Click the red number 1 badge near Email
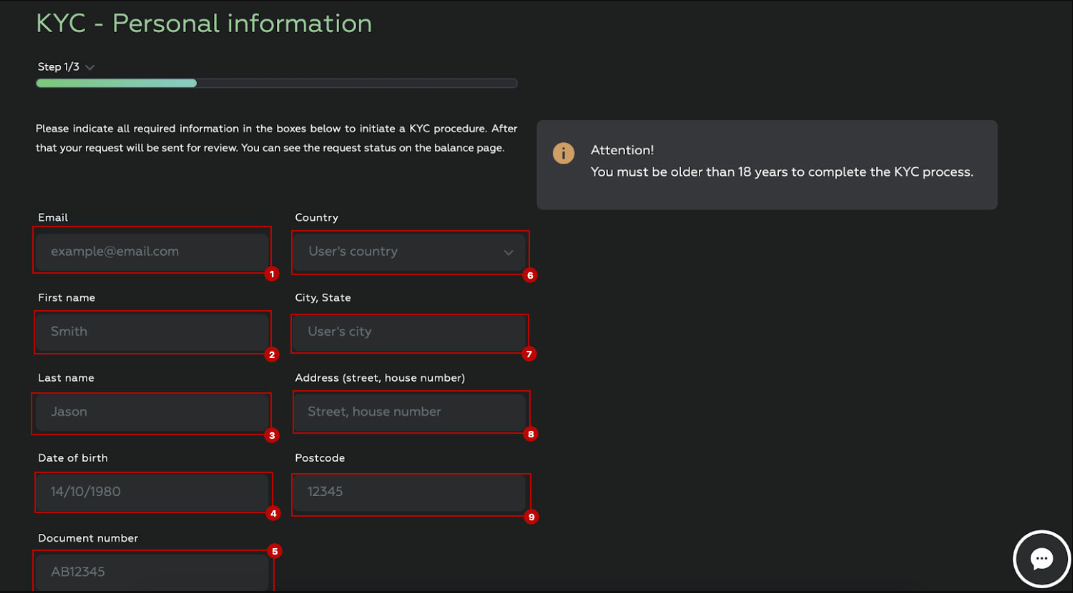The image size is (1073, 593). (x=271, y=274)
